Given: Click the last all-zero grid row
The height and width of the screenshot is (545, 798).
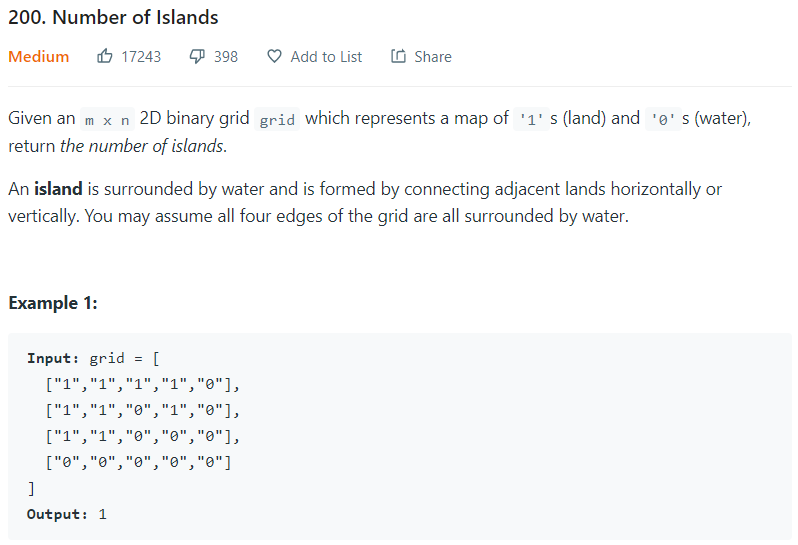Looking at the screenshot, I should tap(138, 462).
